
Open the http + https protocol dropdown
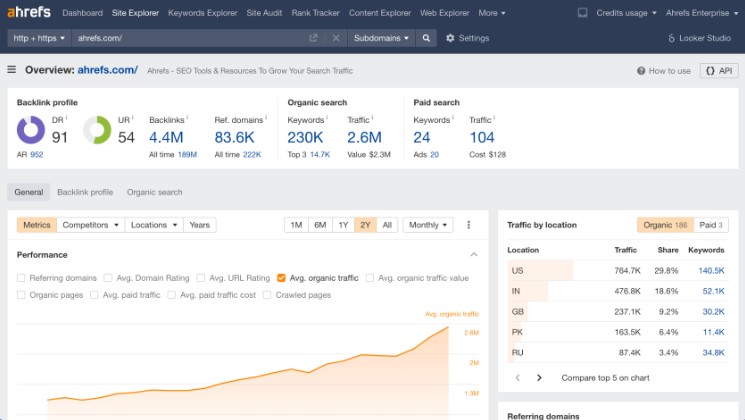[x=39, y=38]
